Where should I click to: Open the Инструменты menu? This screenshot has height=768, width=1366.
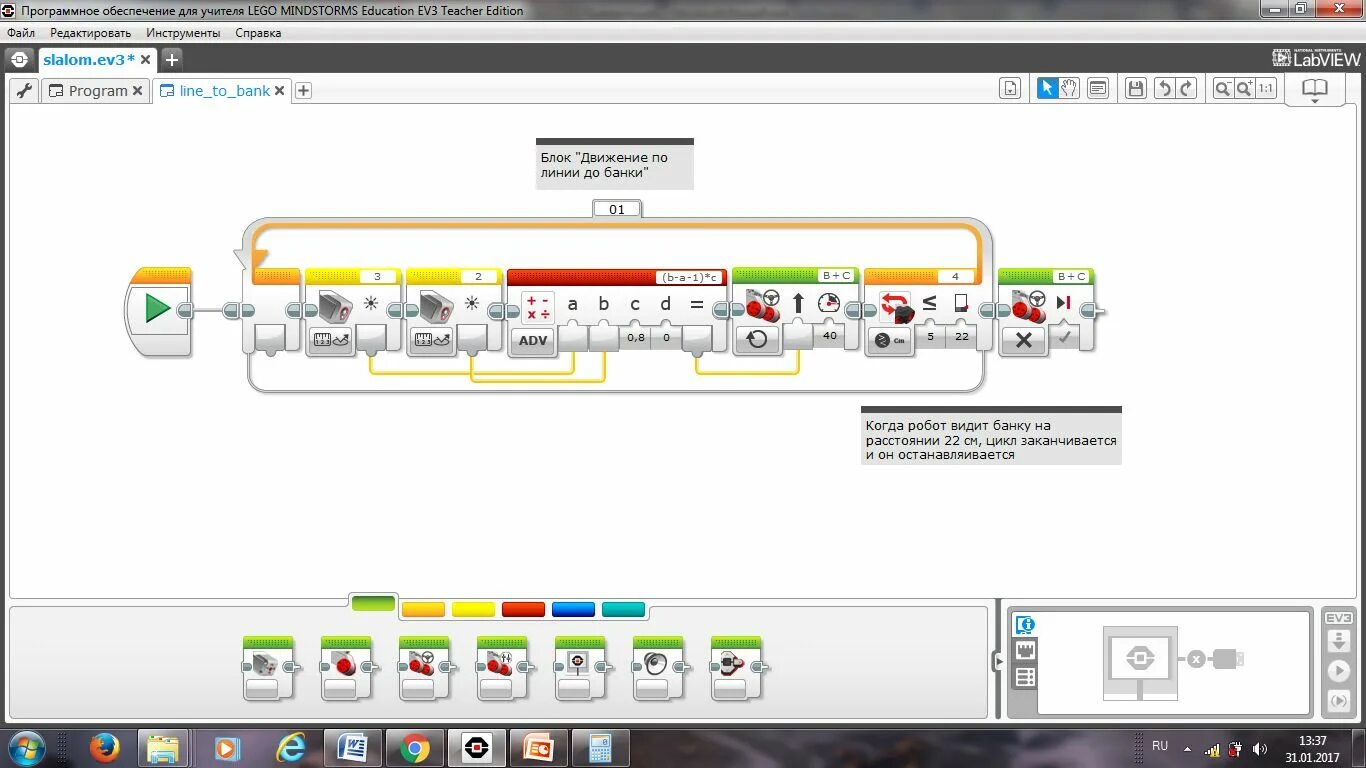[183, 33]
